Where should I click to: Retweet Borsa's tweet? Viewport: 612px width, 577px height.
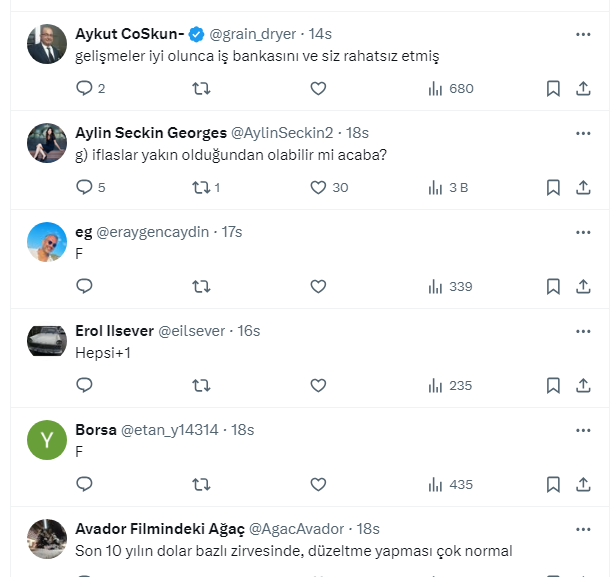(x=201, y=484)
